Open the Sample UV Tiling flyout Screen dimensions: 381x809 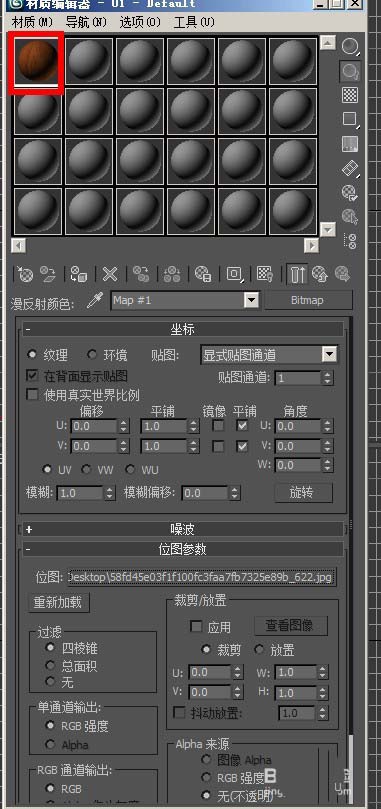[351, 119]
